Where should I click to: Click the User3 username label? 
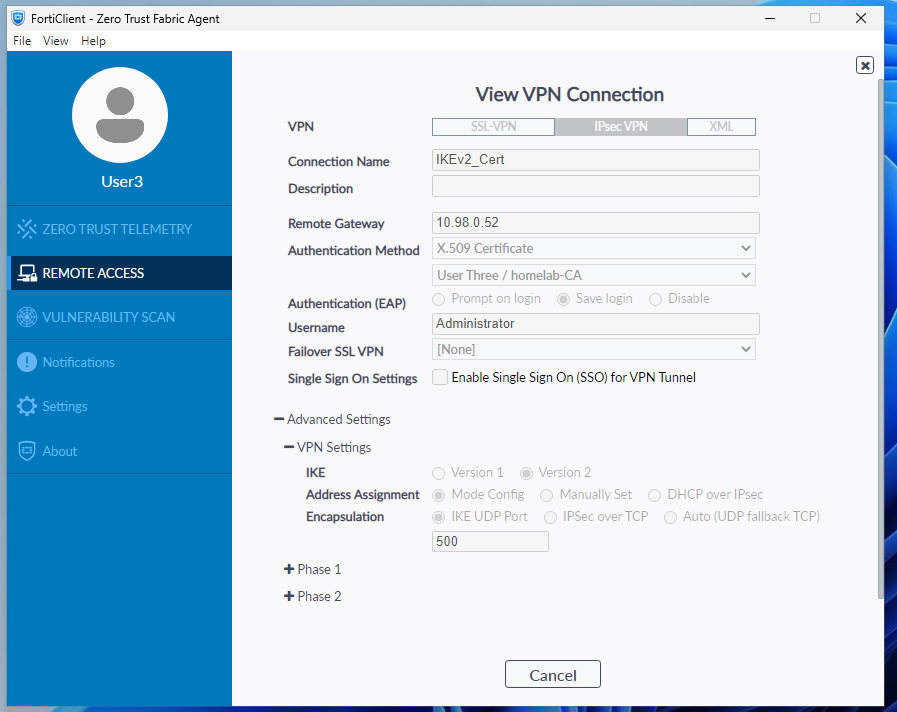[x=122, y=181]
